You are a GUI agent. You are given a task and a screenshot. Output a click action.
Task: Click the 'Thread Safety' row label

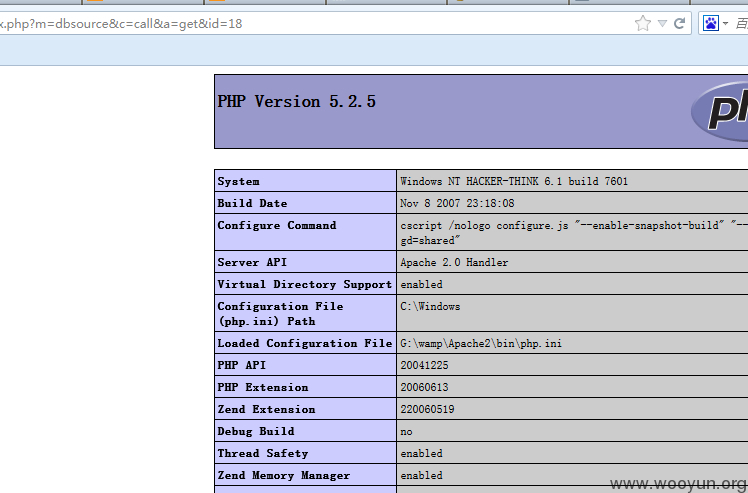(x=263, y=453)
